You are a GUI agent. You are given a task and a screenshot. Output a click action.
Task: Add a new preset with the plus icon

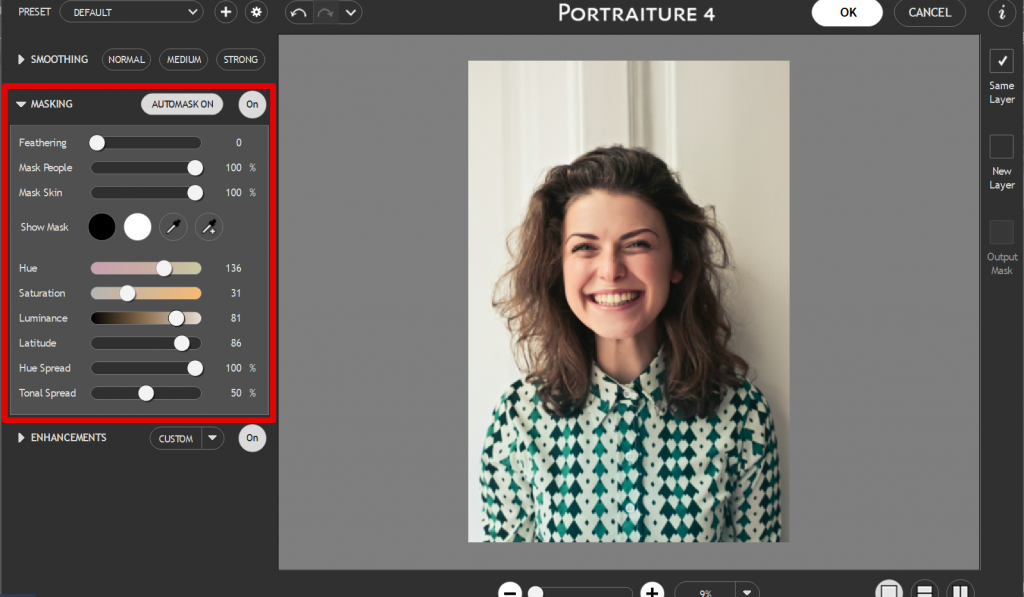(225, 13)
